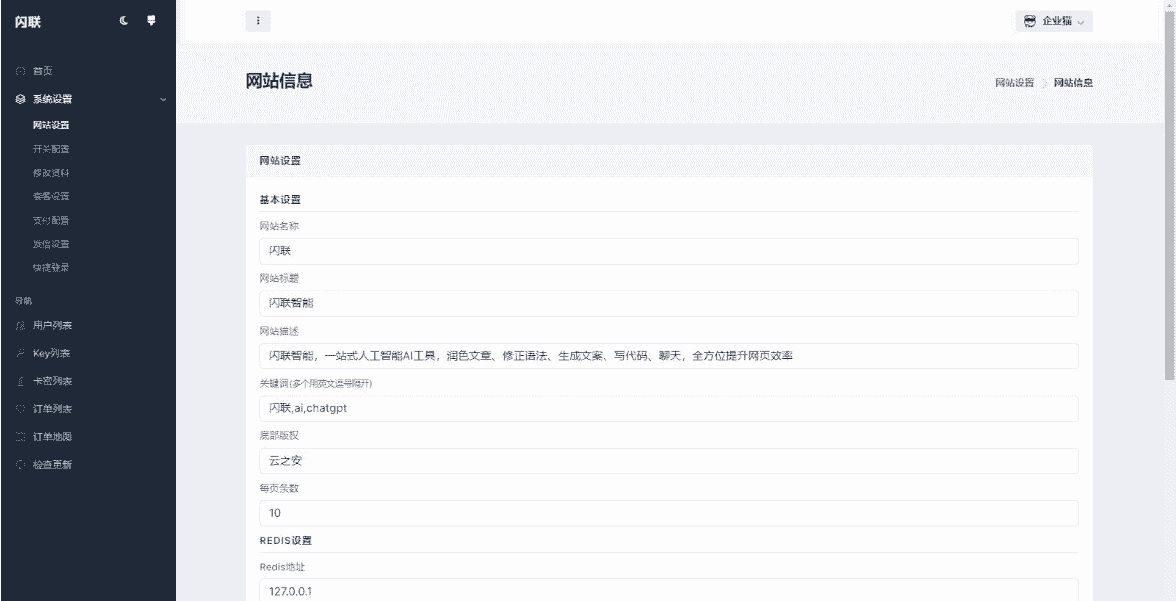Focus the 网站标题 field with 闪联智能
1176x601 pixels.
pyautogui.click(x=669, y=304)
